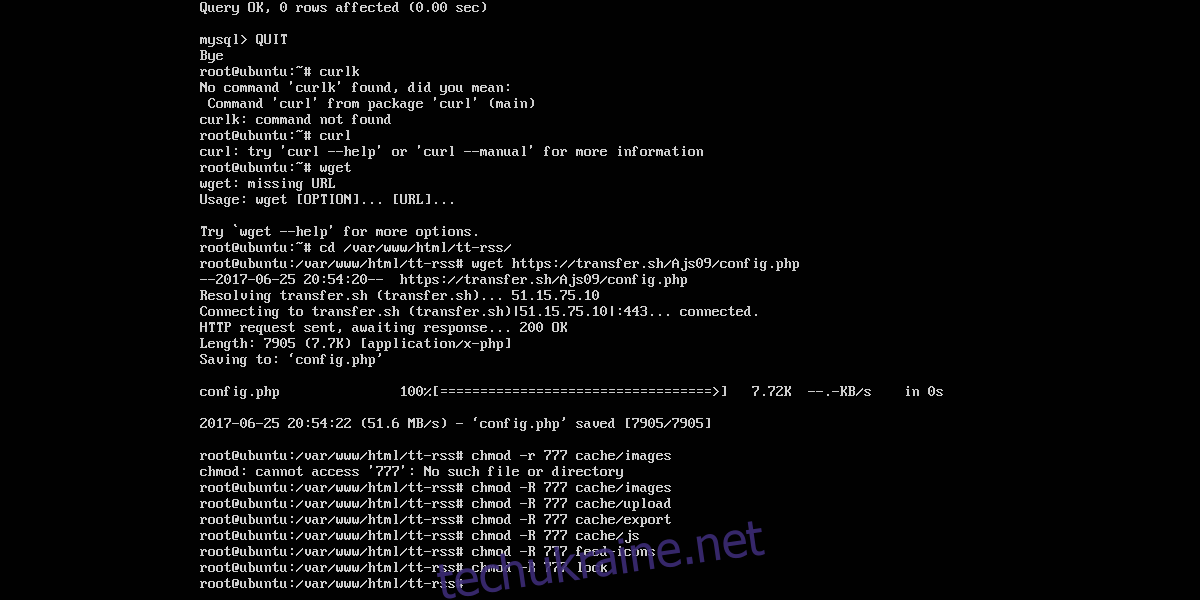The height and width of the screenshot is (600, 1200).
Task: Click the 'chmod: cannot access 777' error
Action: (411, 472)
